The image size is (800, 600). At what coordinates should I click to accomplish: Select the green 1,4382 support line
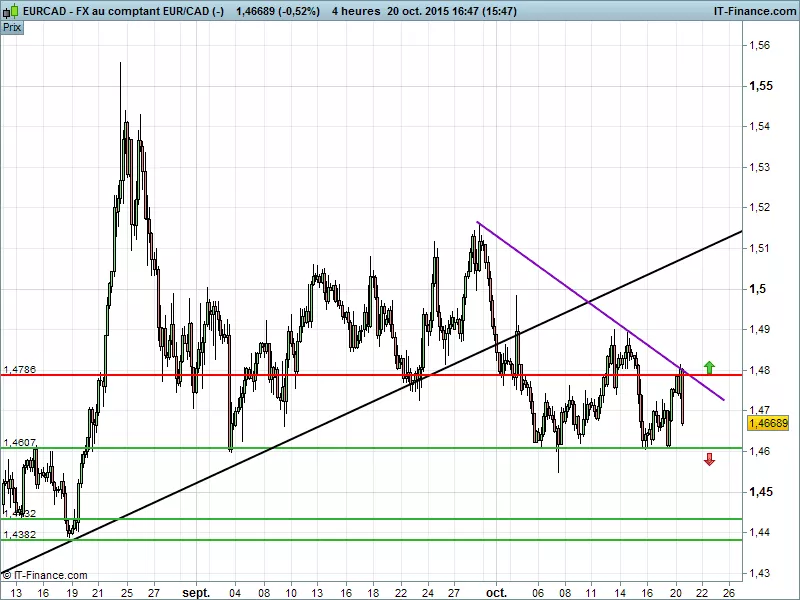[x=371, y=540]
